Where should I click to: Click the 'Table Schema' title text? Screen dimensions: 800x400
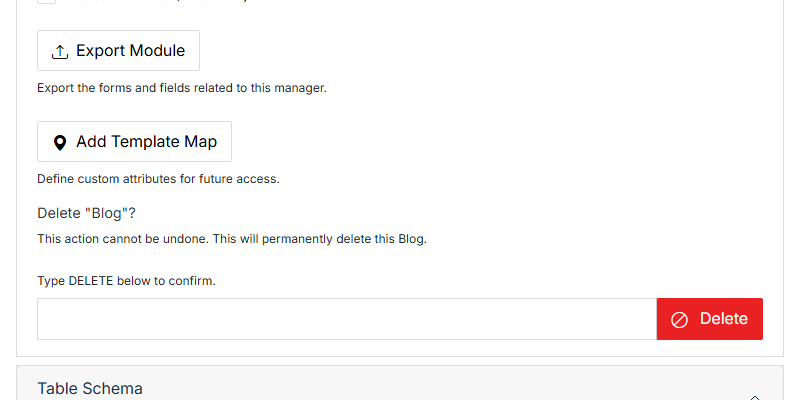(90, 388)
